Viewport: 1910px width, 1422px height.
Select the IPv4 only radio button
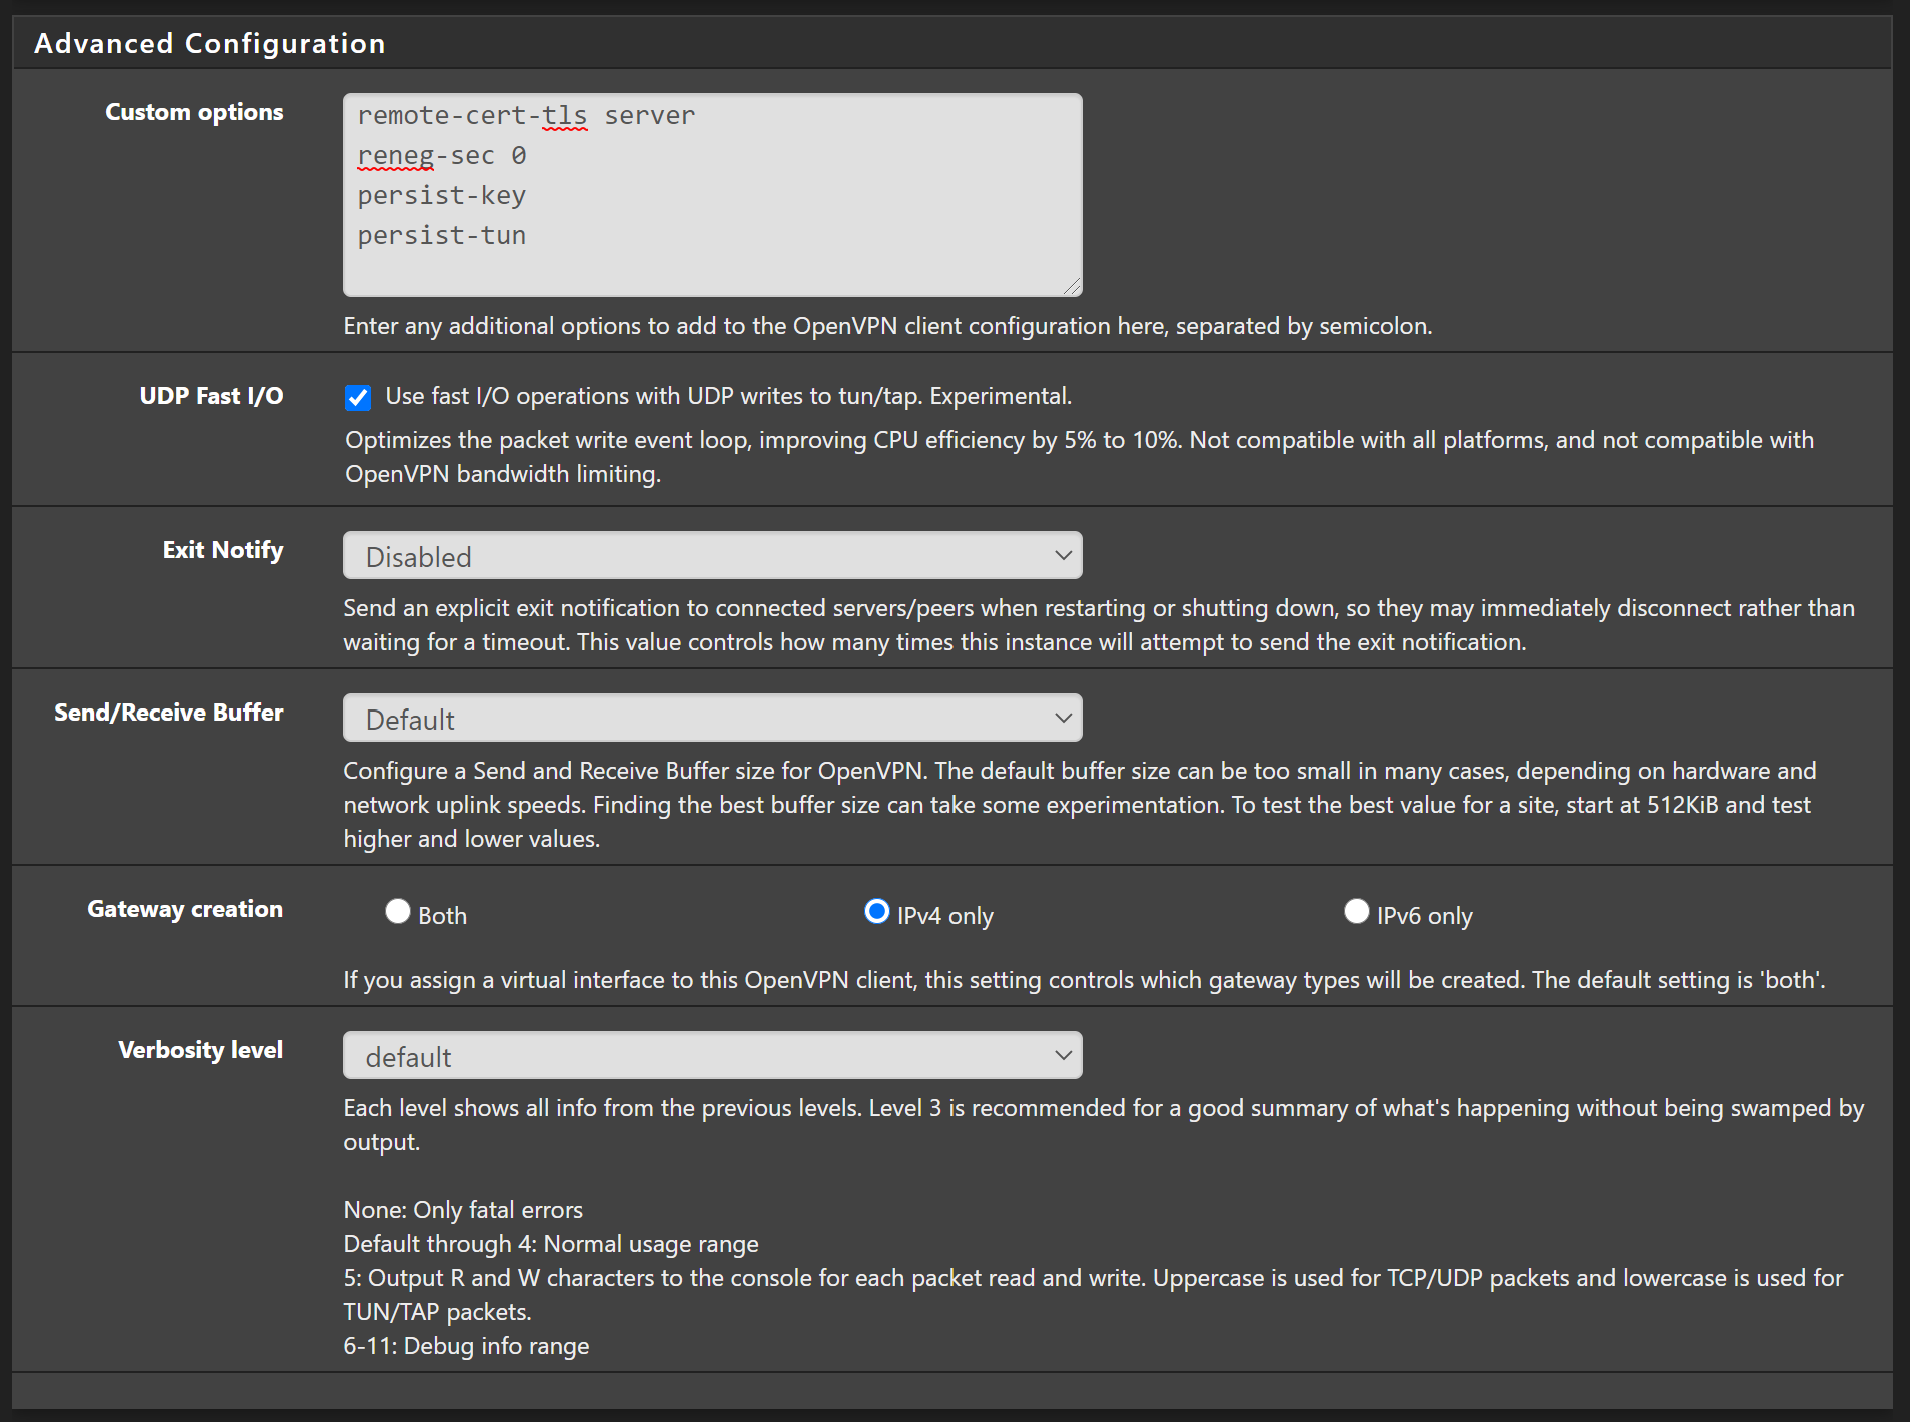877,911
